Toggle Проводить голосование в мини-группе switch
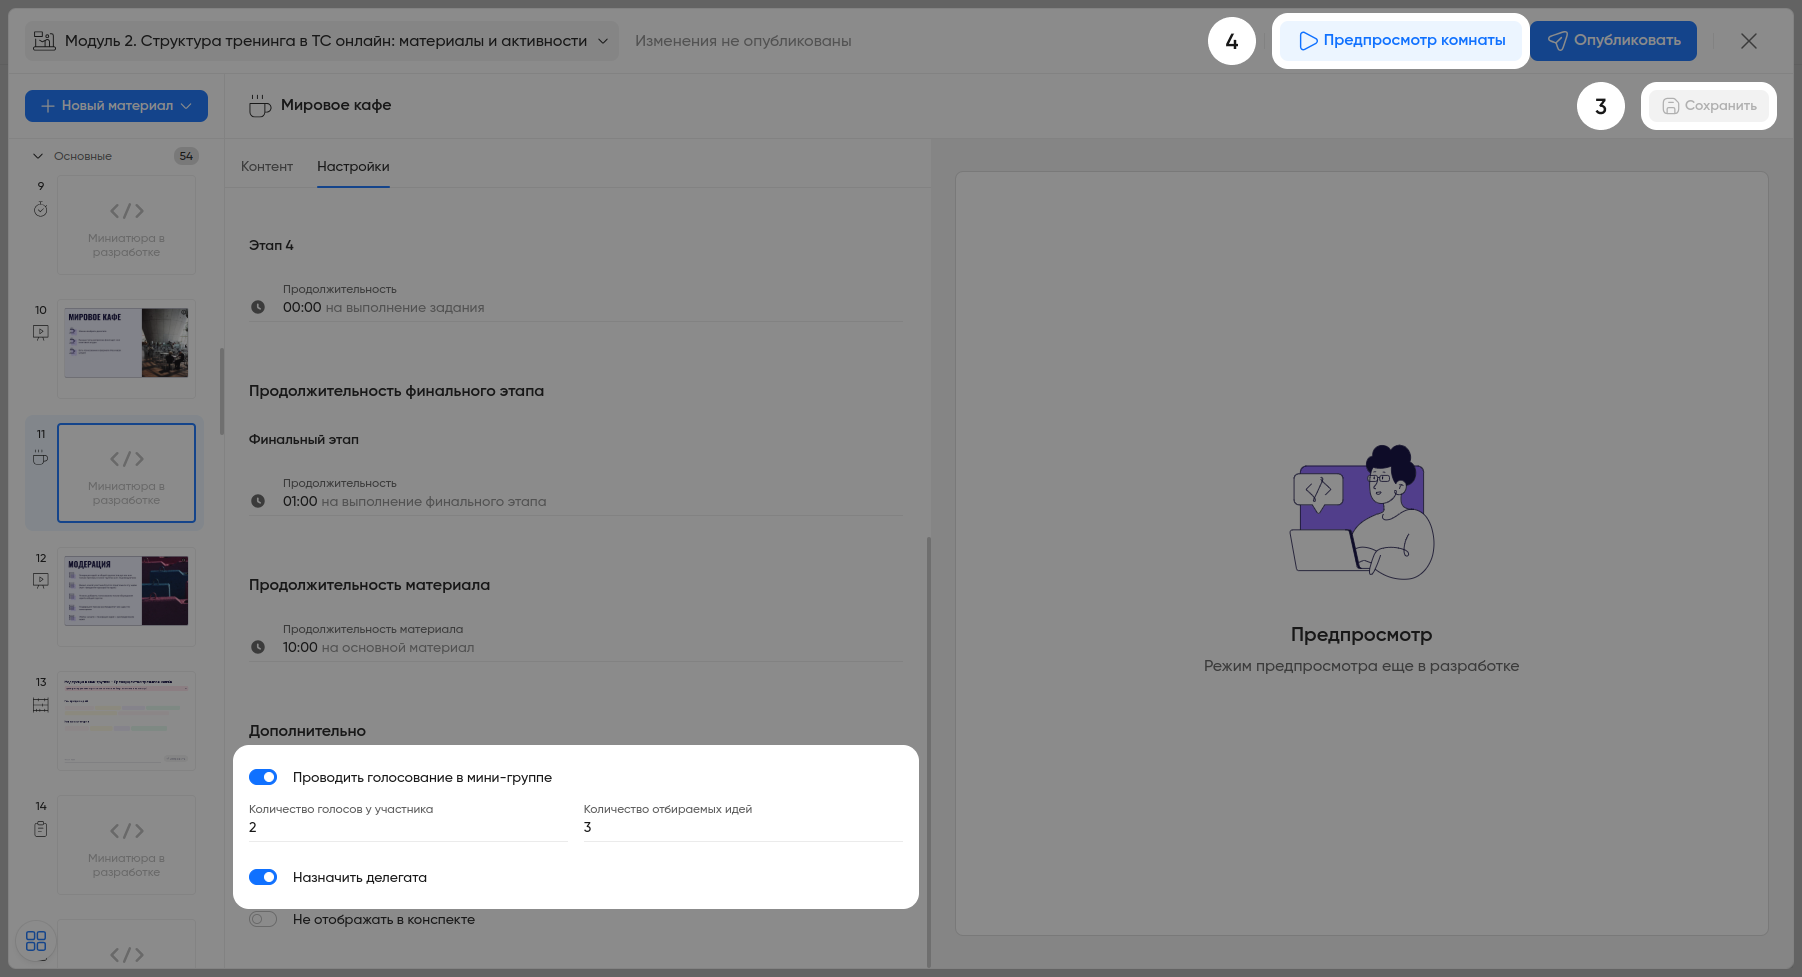 click(263, 777)
